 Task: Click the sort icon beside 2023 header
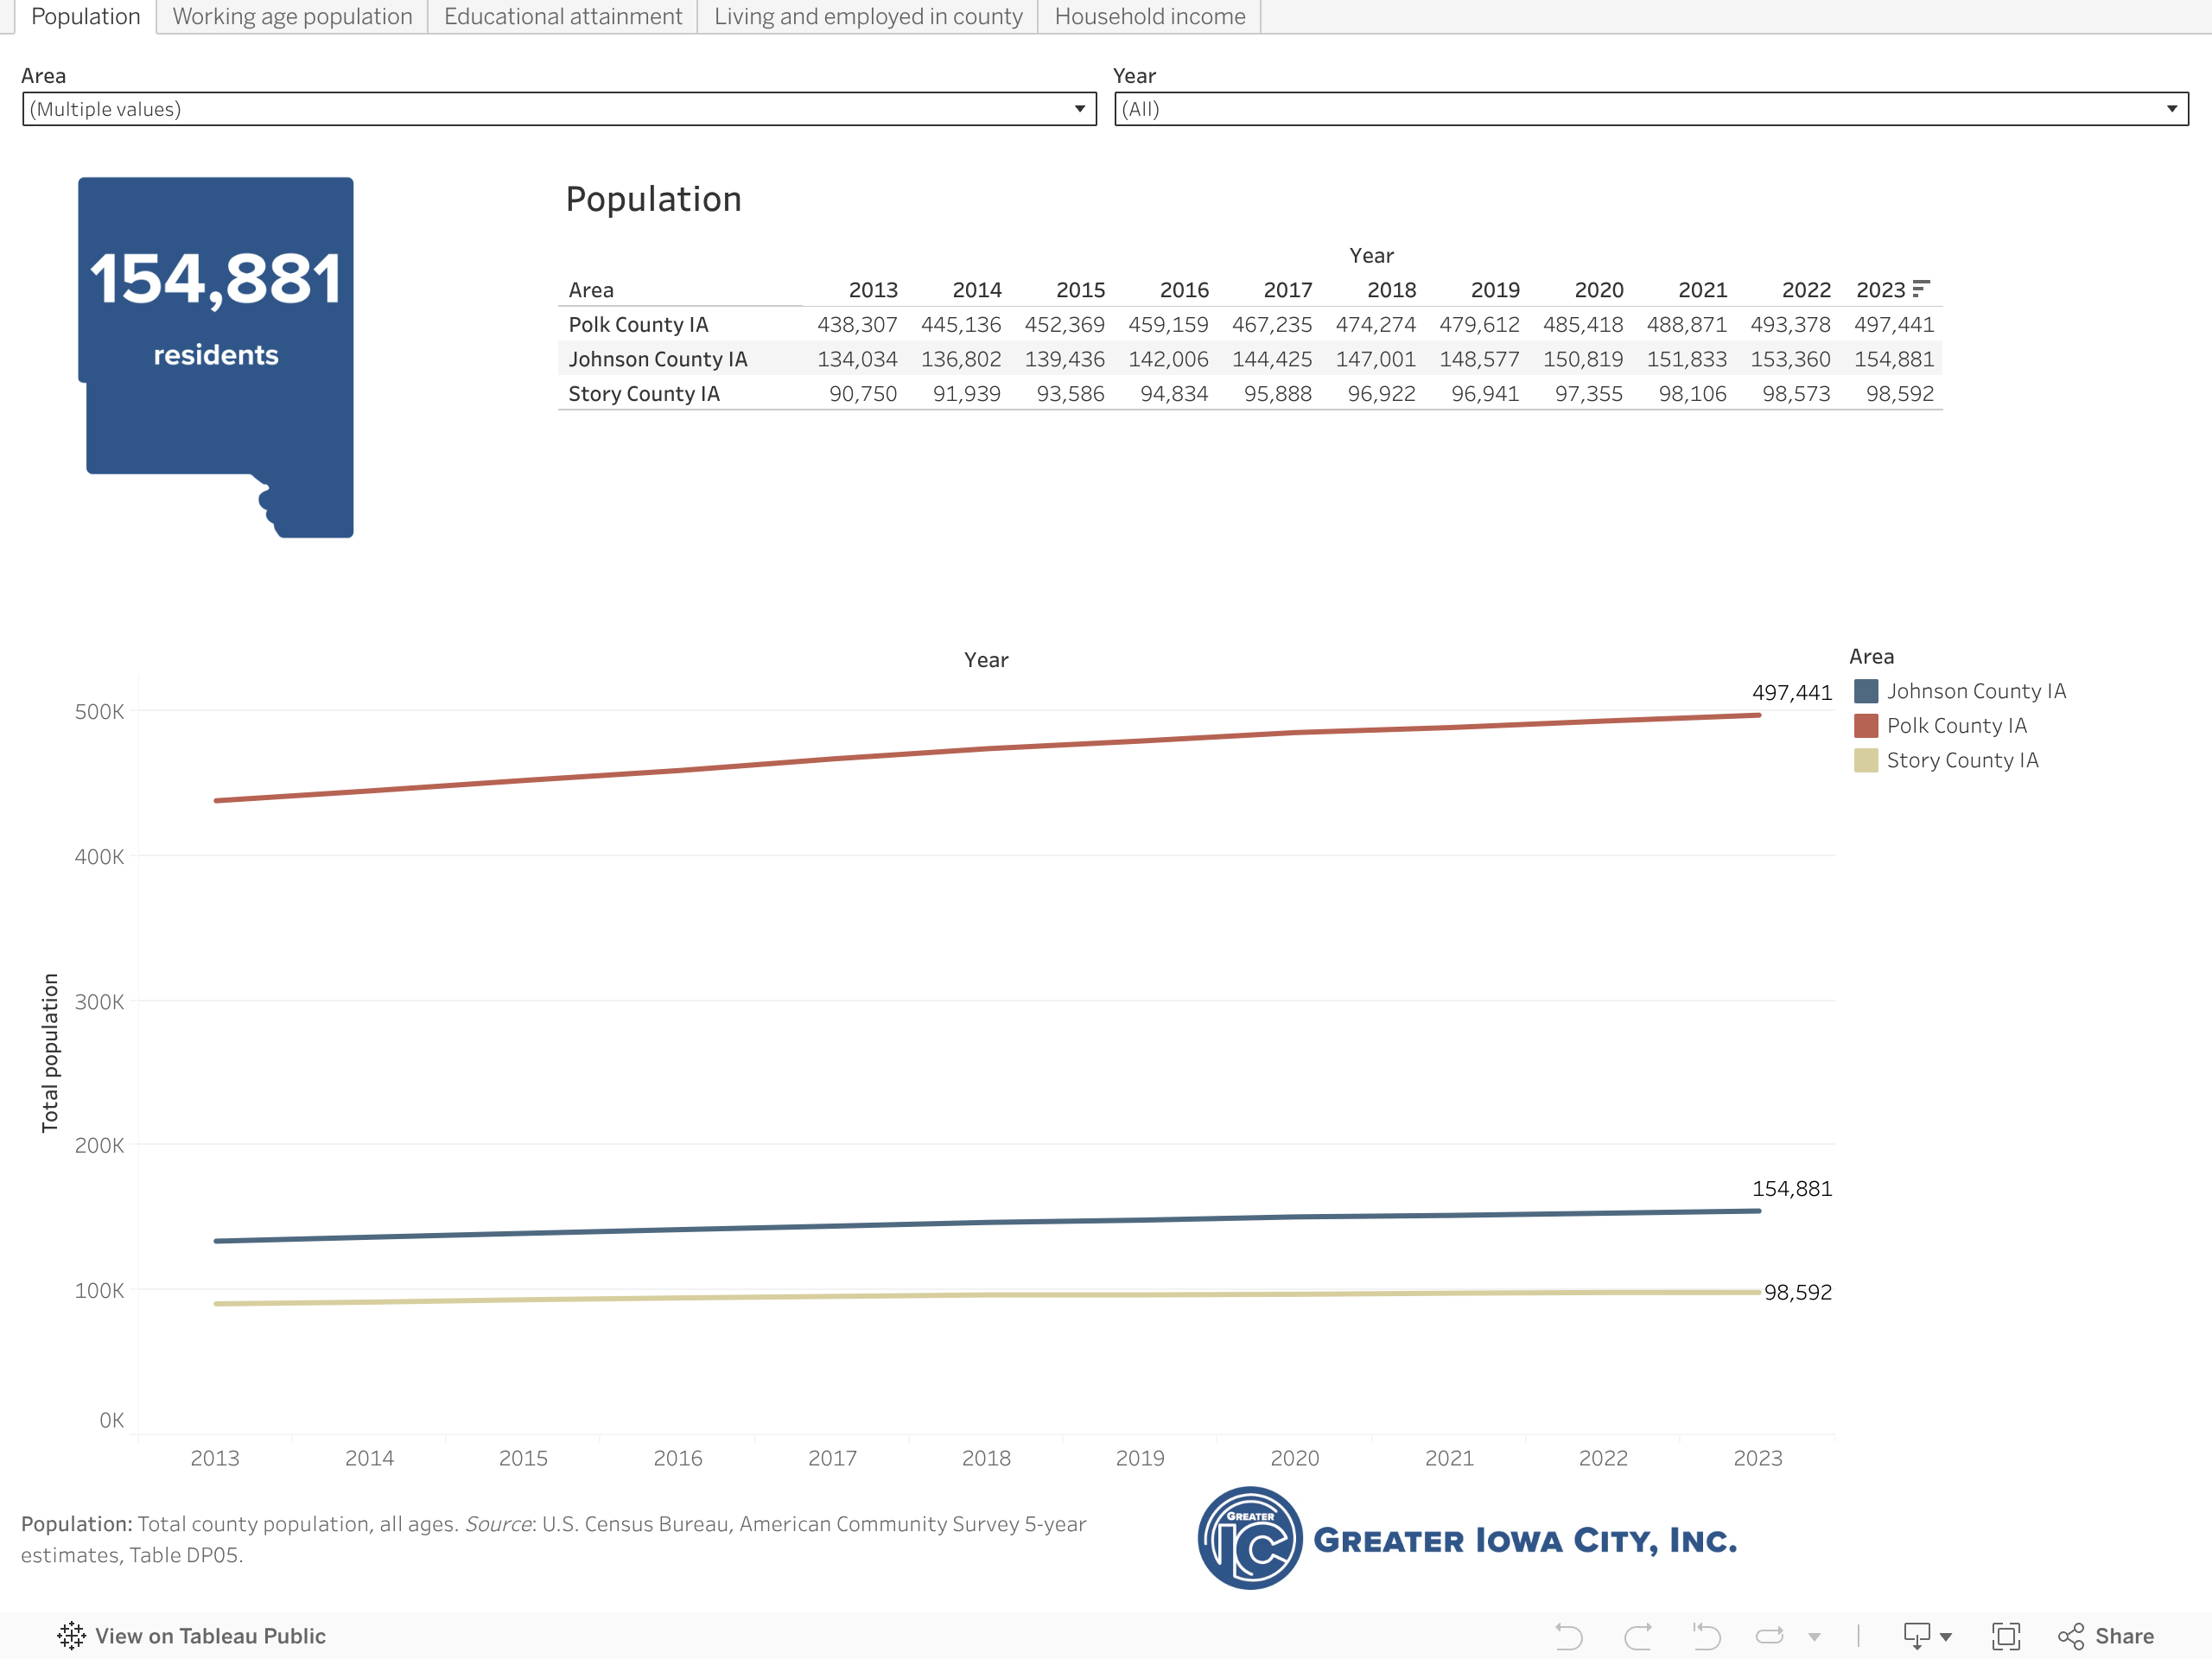pos(1920,289)
